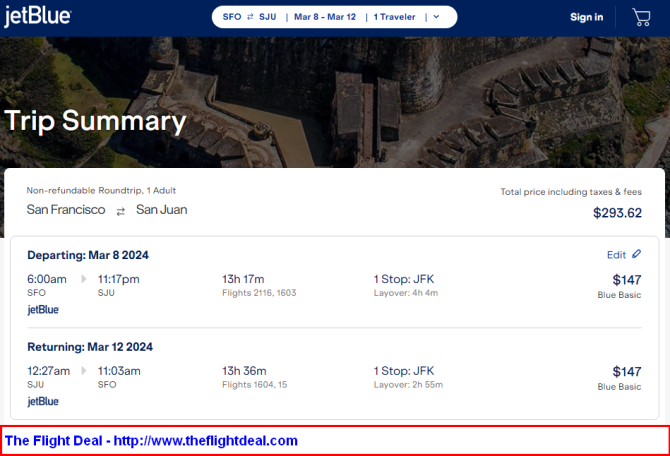Viewport: 670px width, 456px height.
Task: Click 'Returning: Mar 12 2024' heading
Action: 90,347
